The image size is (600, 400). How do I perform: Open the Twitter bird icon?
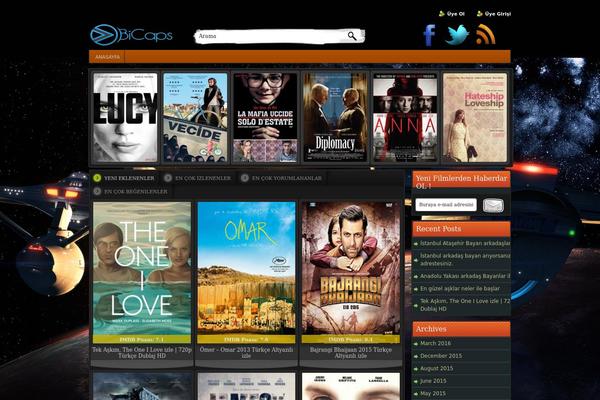tap(457, 35)
